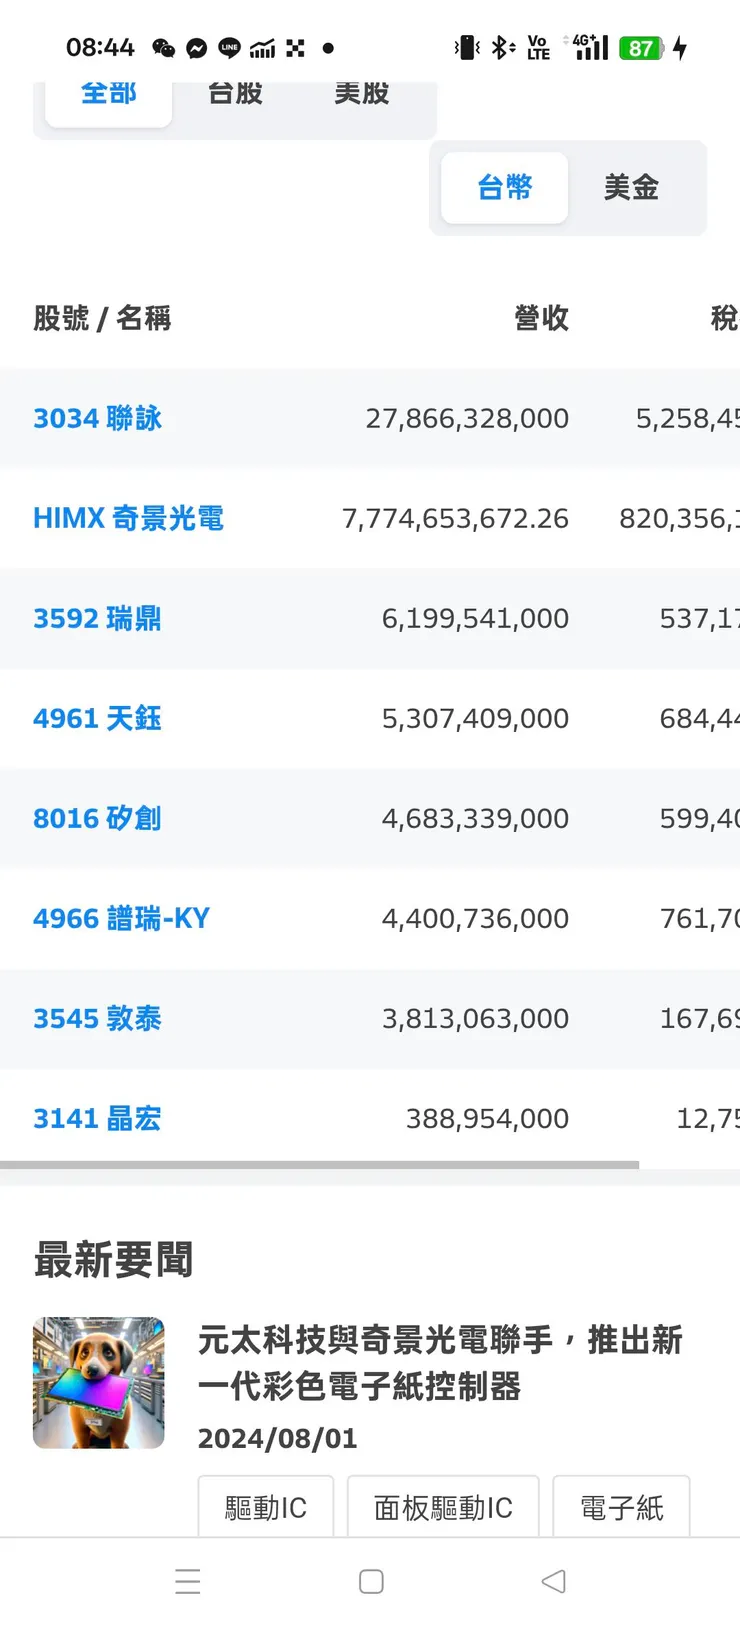Screen dimensions: 740x1627
Task: Tap the Bluetooth status icon
Action: click(x=502, y=48)
